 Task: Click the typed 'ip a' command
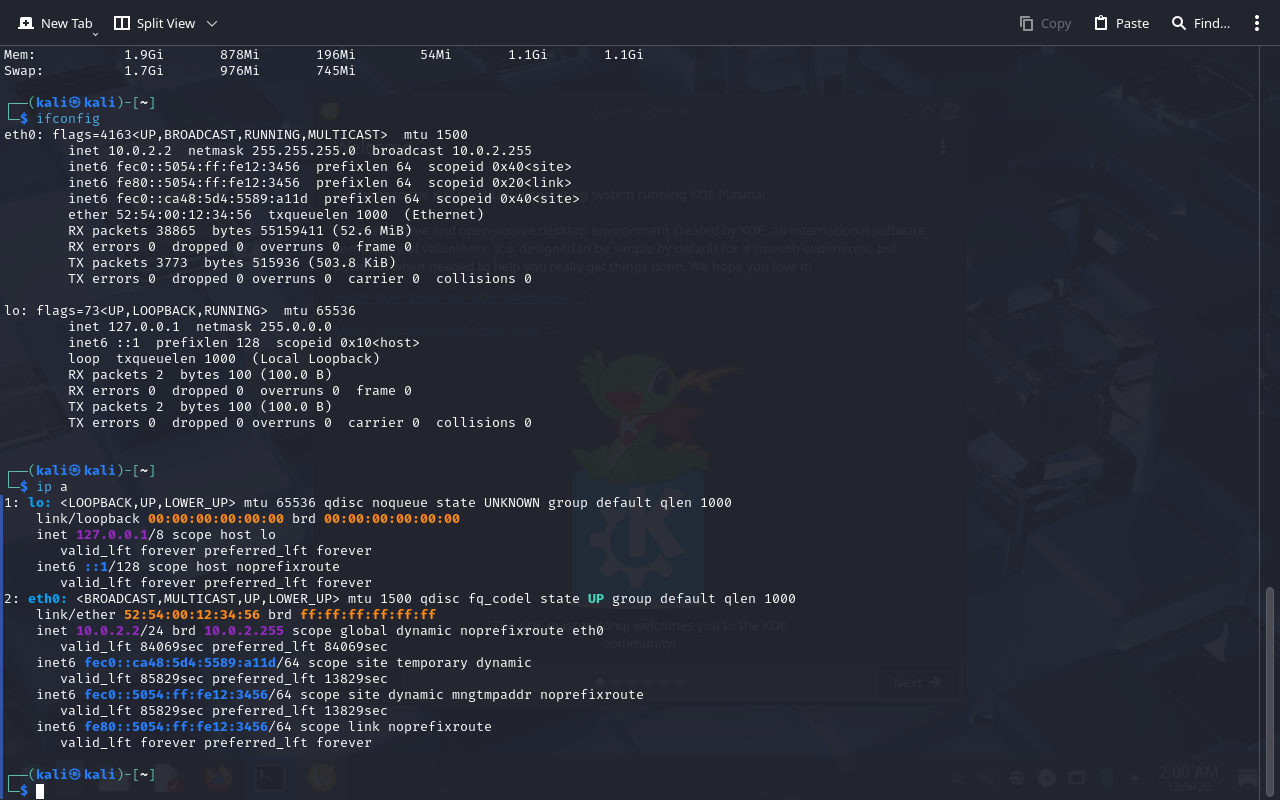point(52,487)
